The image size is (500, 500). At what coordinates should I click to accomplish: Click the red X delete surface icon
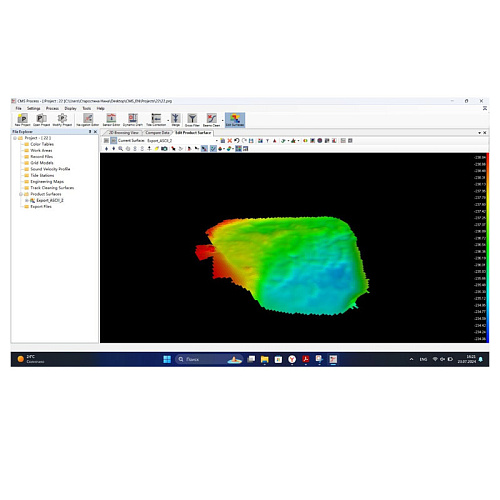point(230,141)
